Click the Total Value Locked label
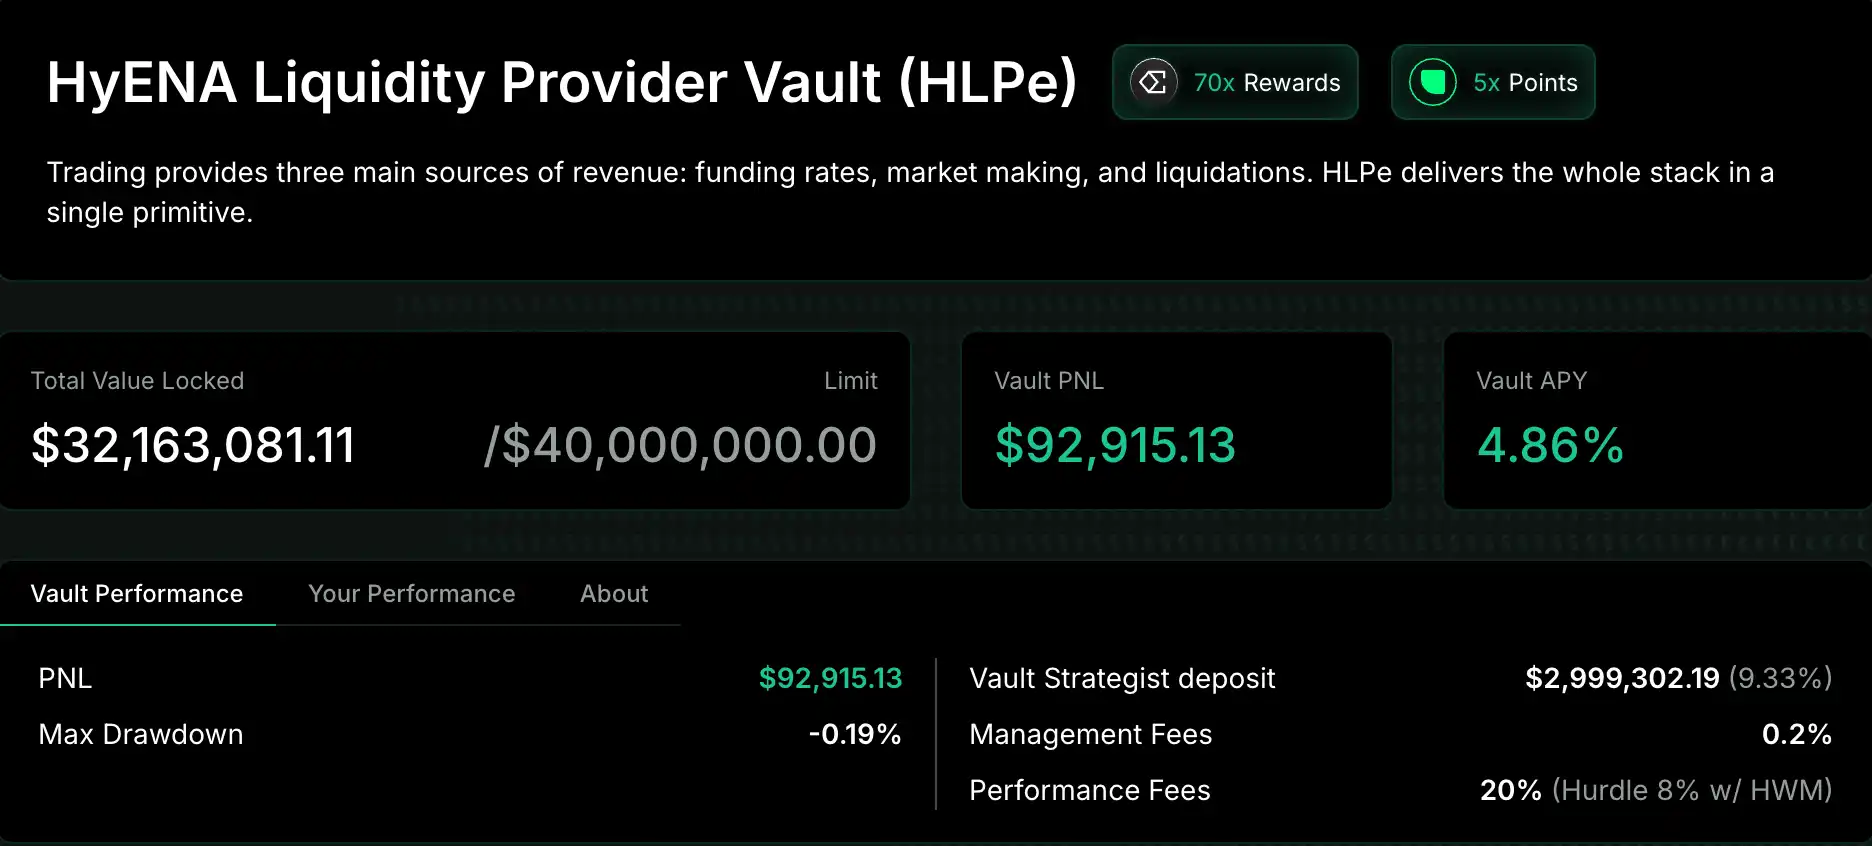 pyautogui.click(x=137, y=381)
